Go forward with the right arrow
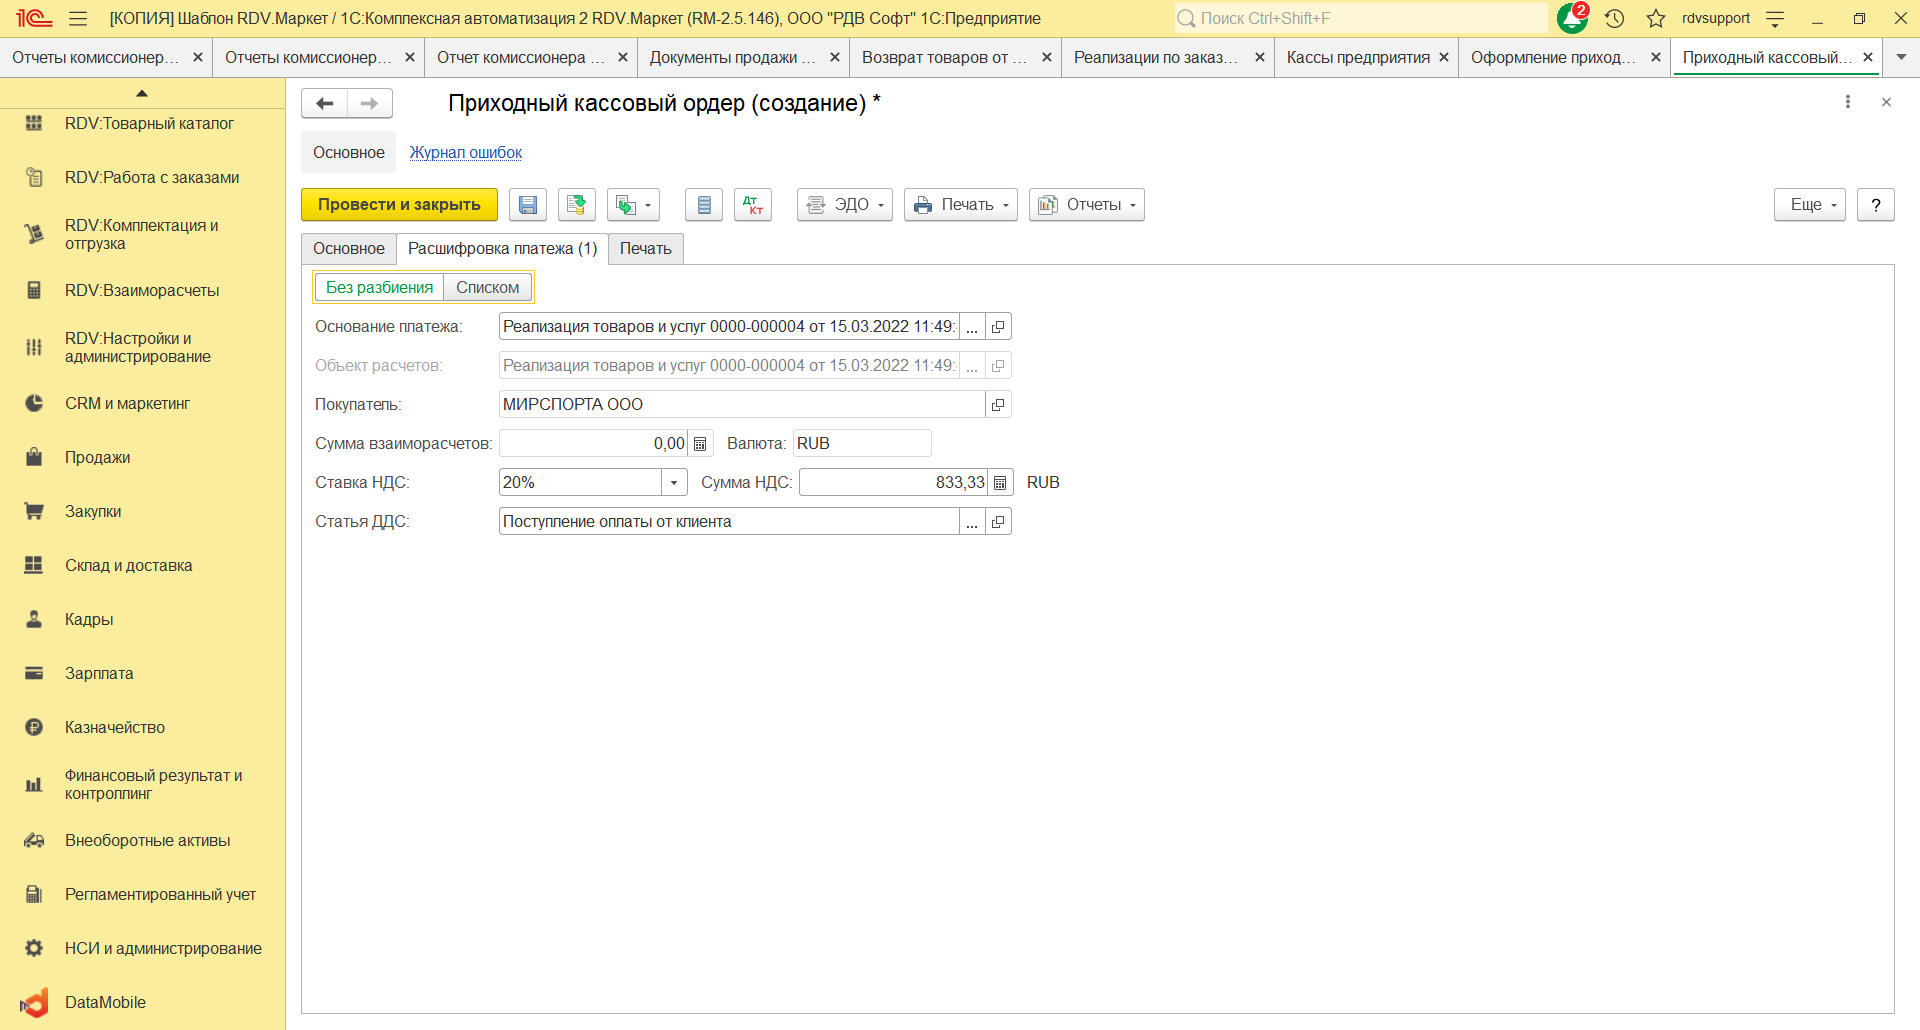The width and height of the screenshot is (1920, 1030). pos(370,103)
